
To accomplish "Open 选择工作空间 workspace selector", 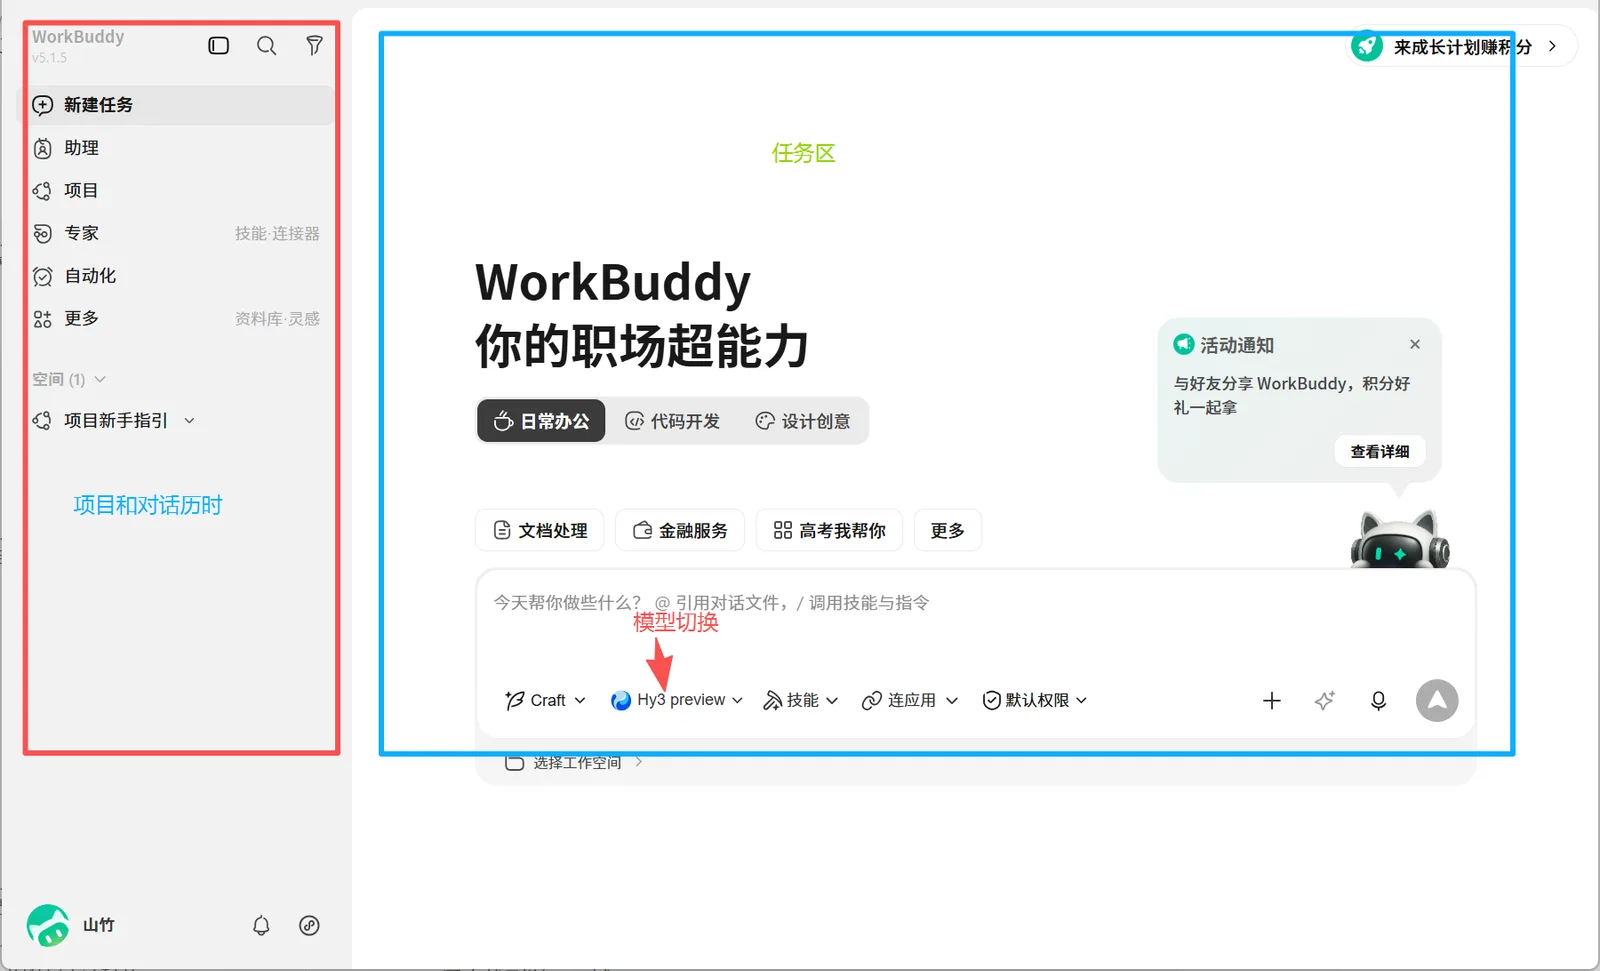I will [x=573, y=763].
